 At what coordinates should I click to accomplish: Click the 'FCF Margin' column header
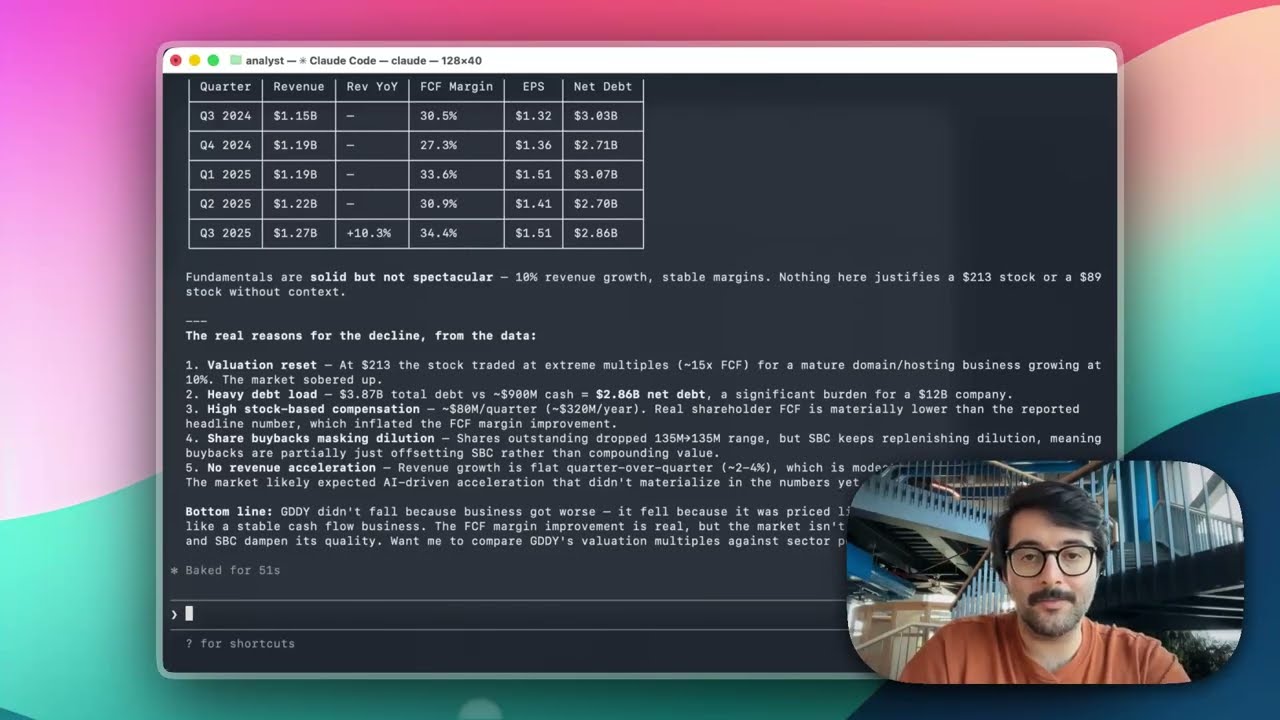[x=456, y=87]
